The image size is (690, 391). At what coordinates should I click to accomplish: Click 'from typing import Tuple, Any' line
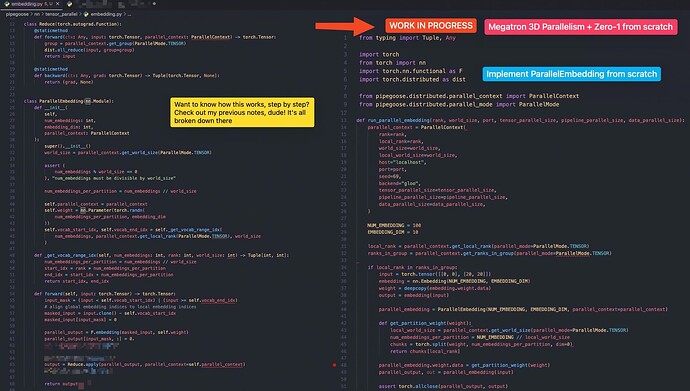coord(407,38)
